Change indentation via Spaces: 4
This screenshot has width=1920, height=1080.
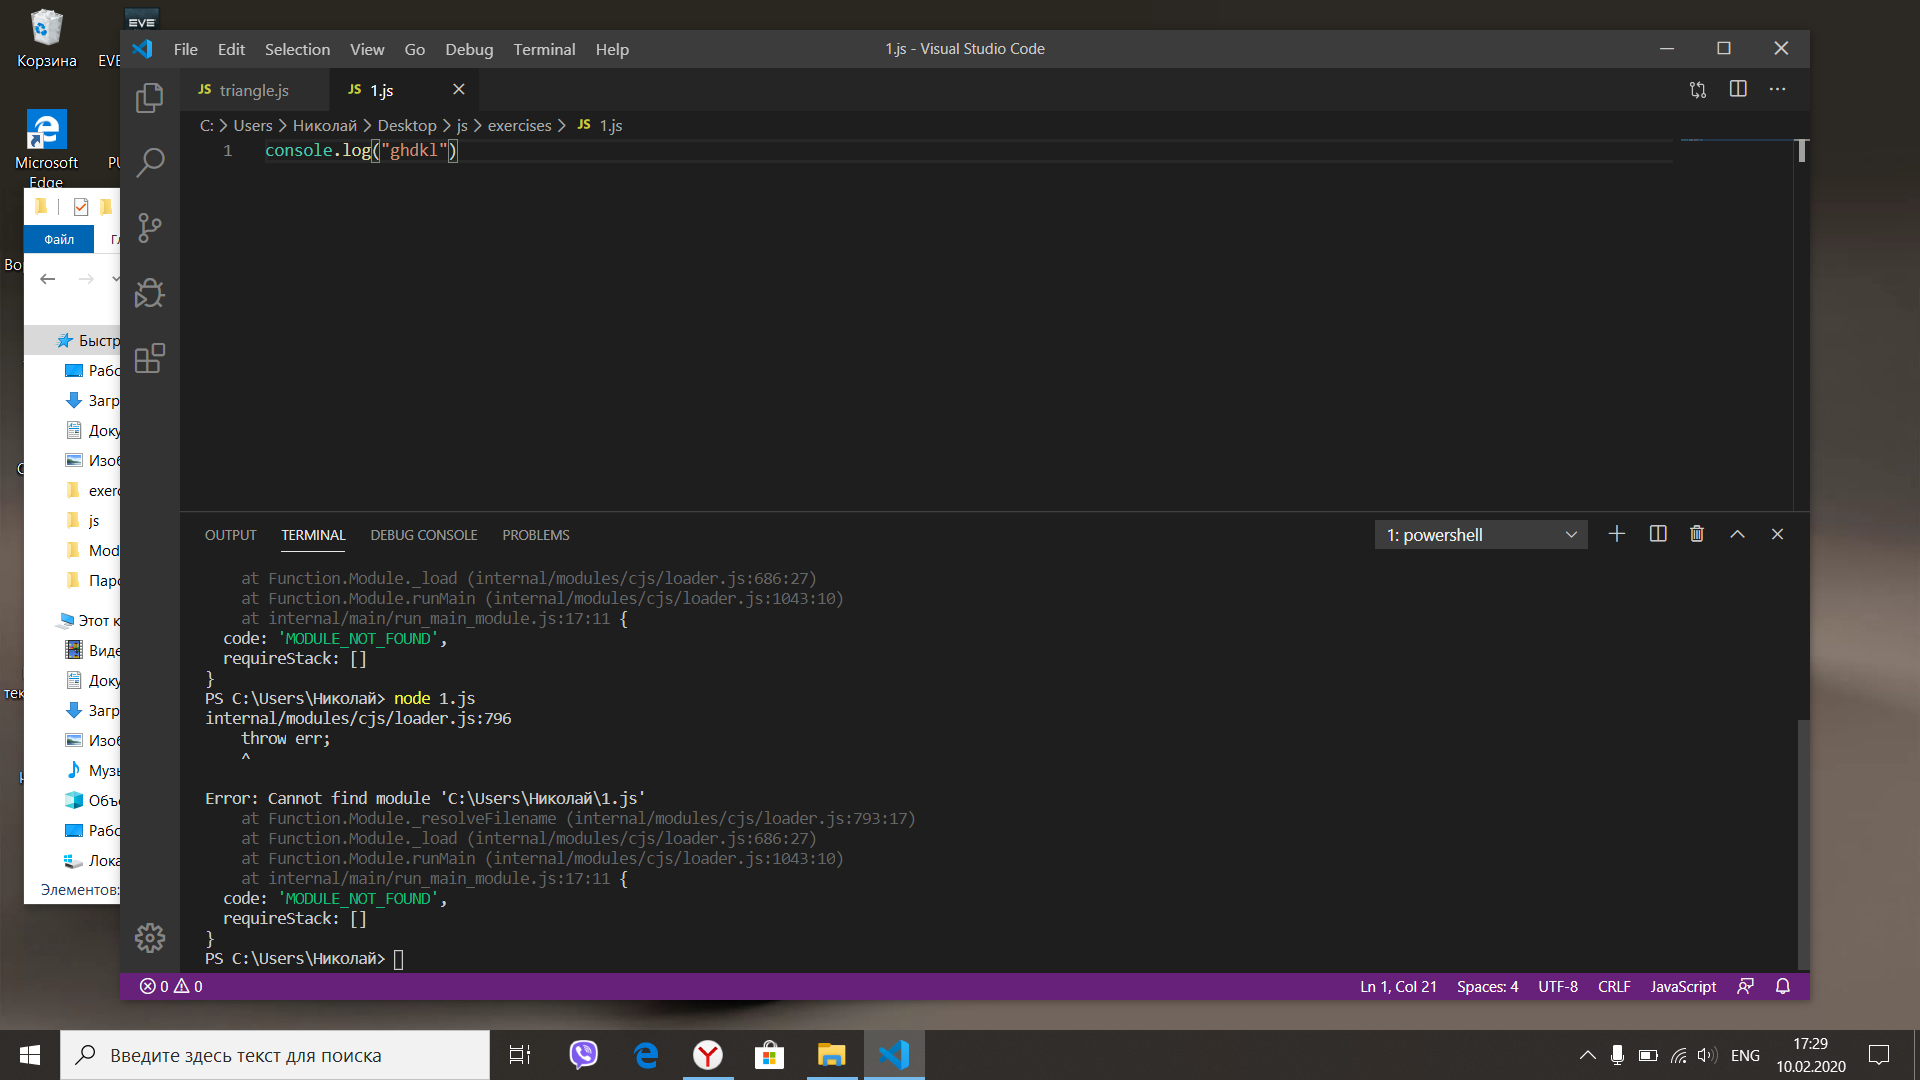pyautogui.click(x=1487, y=986)
